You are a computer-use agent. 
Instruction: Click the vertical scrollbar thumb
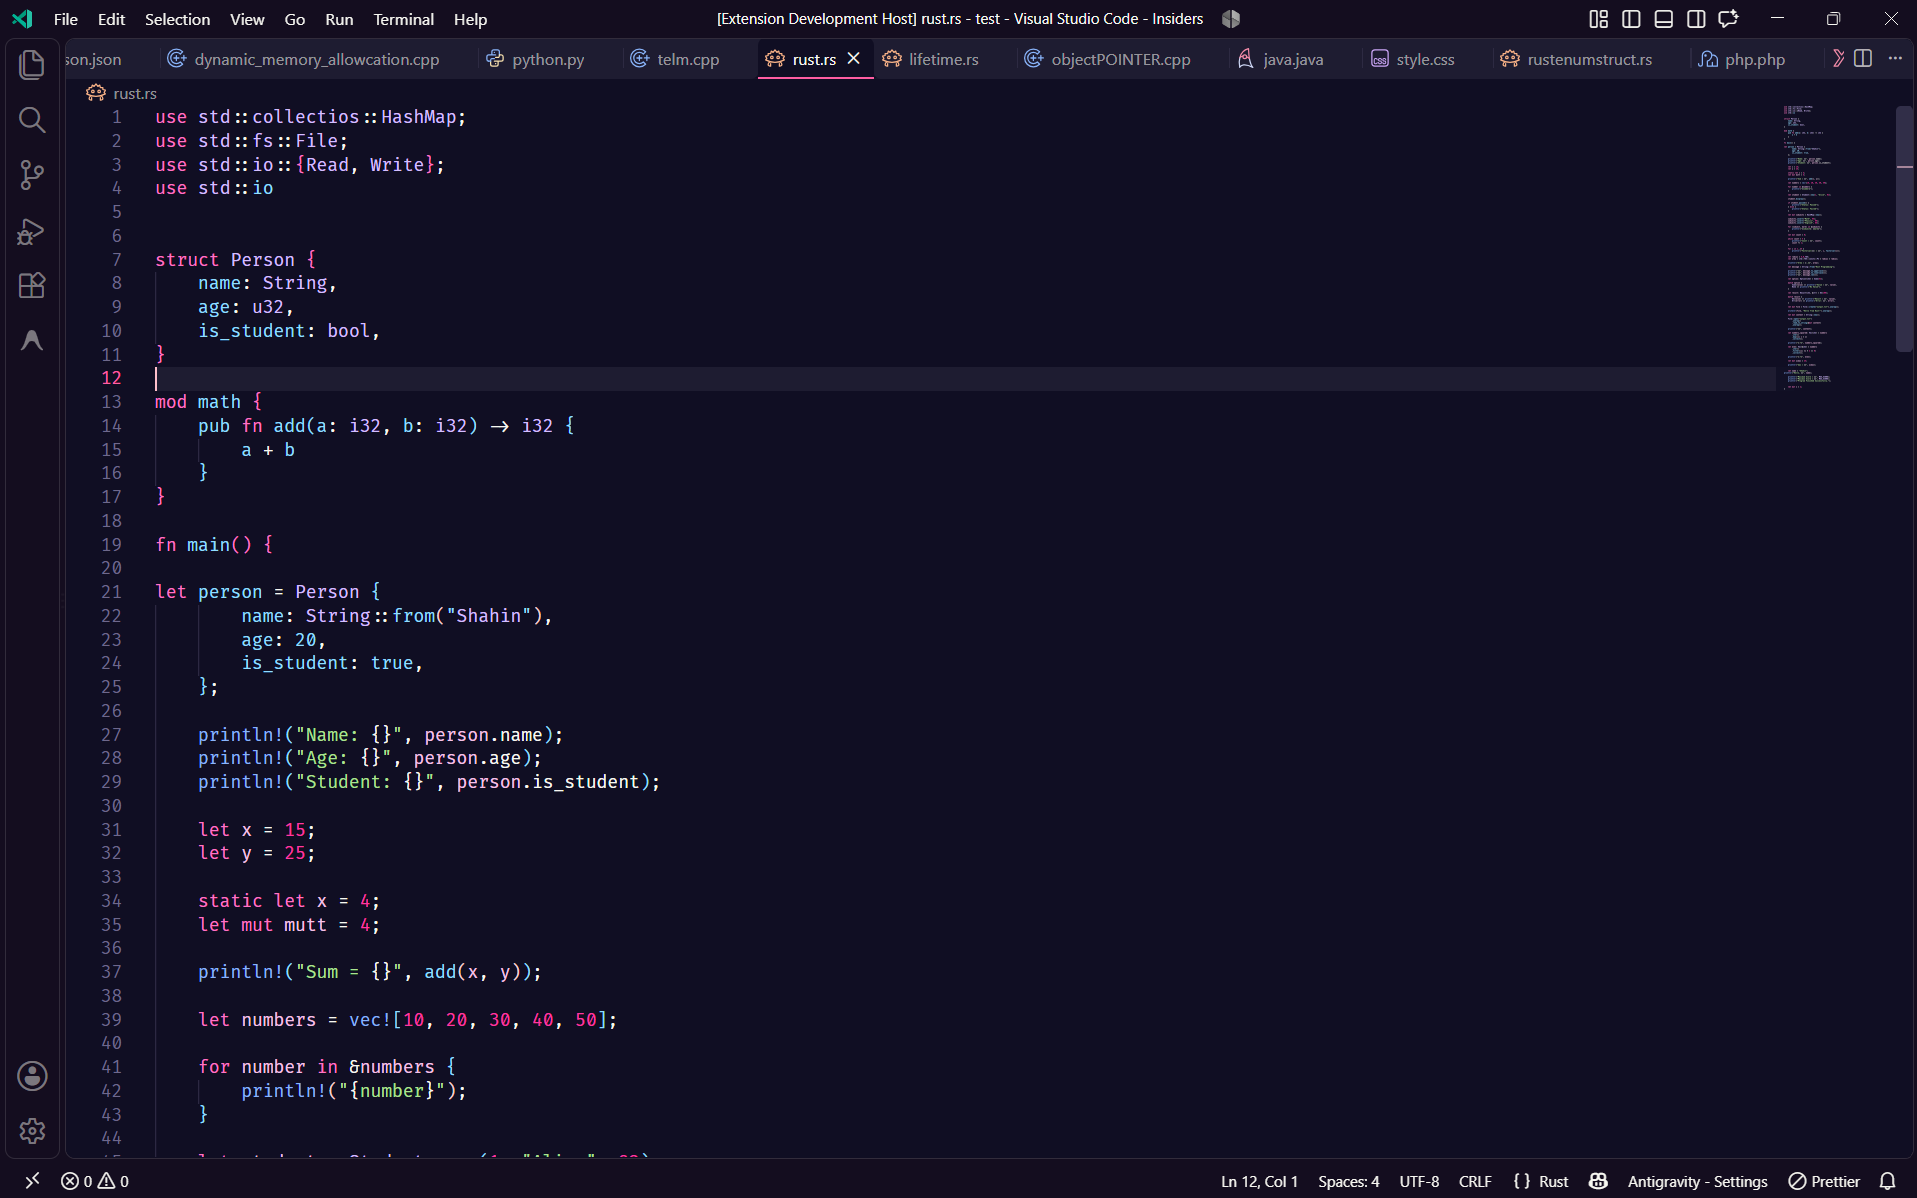click(1904, 228)
